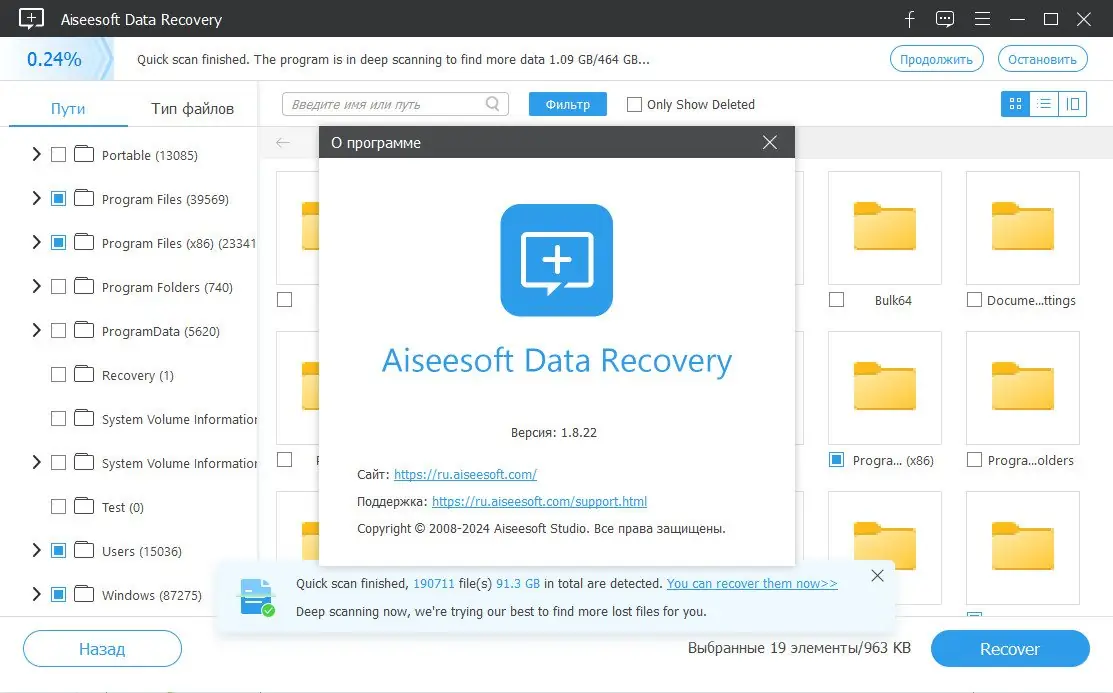
Task: Expand the Portable tree node
Action: pyautogui.click(x=36, y=154)
